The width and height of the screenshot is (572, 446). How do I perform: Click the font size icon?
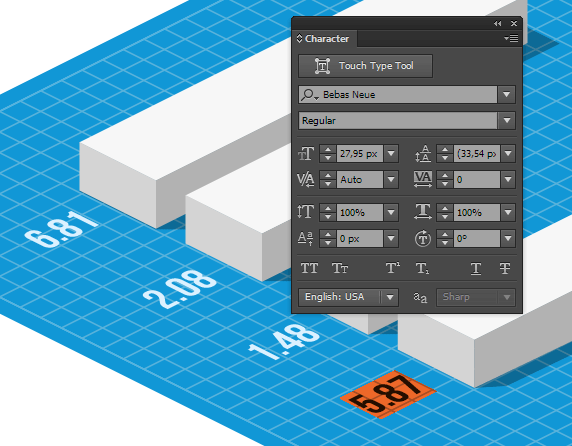click(306, 154)
